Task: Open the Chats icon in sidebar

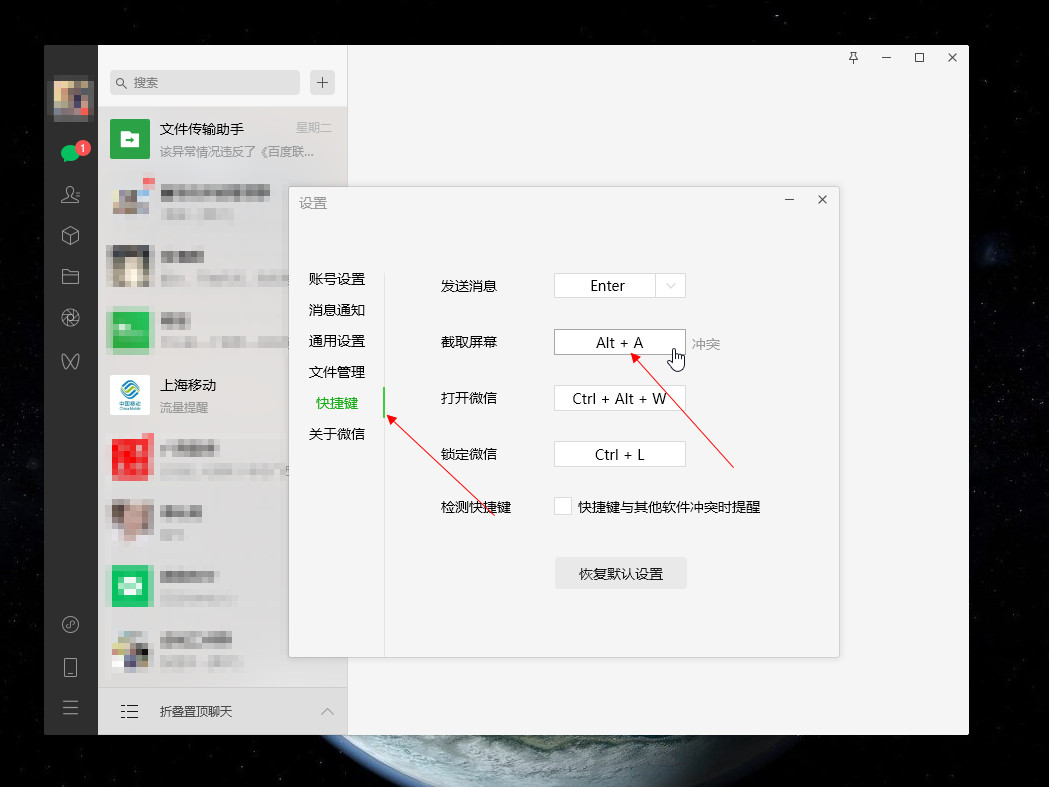Action: pyautogui.click(x=70, y=153)
